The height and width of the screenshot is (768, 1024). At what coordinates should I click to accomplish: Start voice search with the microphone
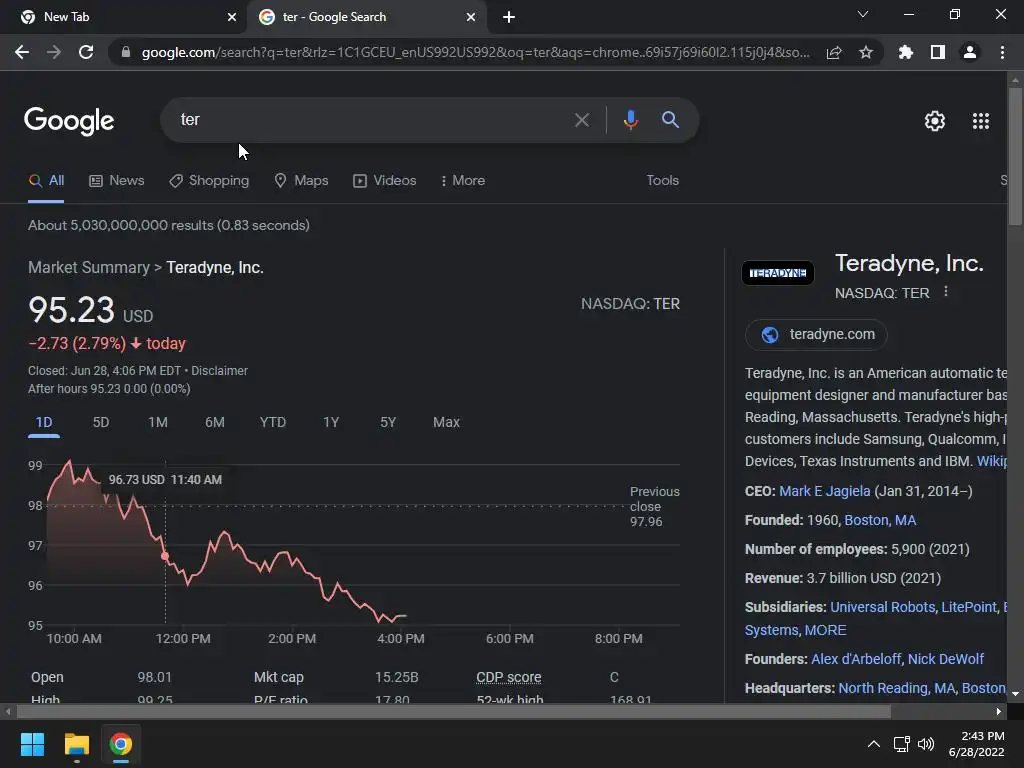630,120
